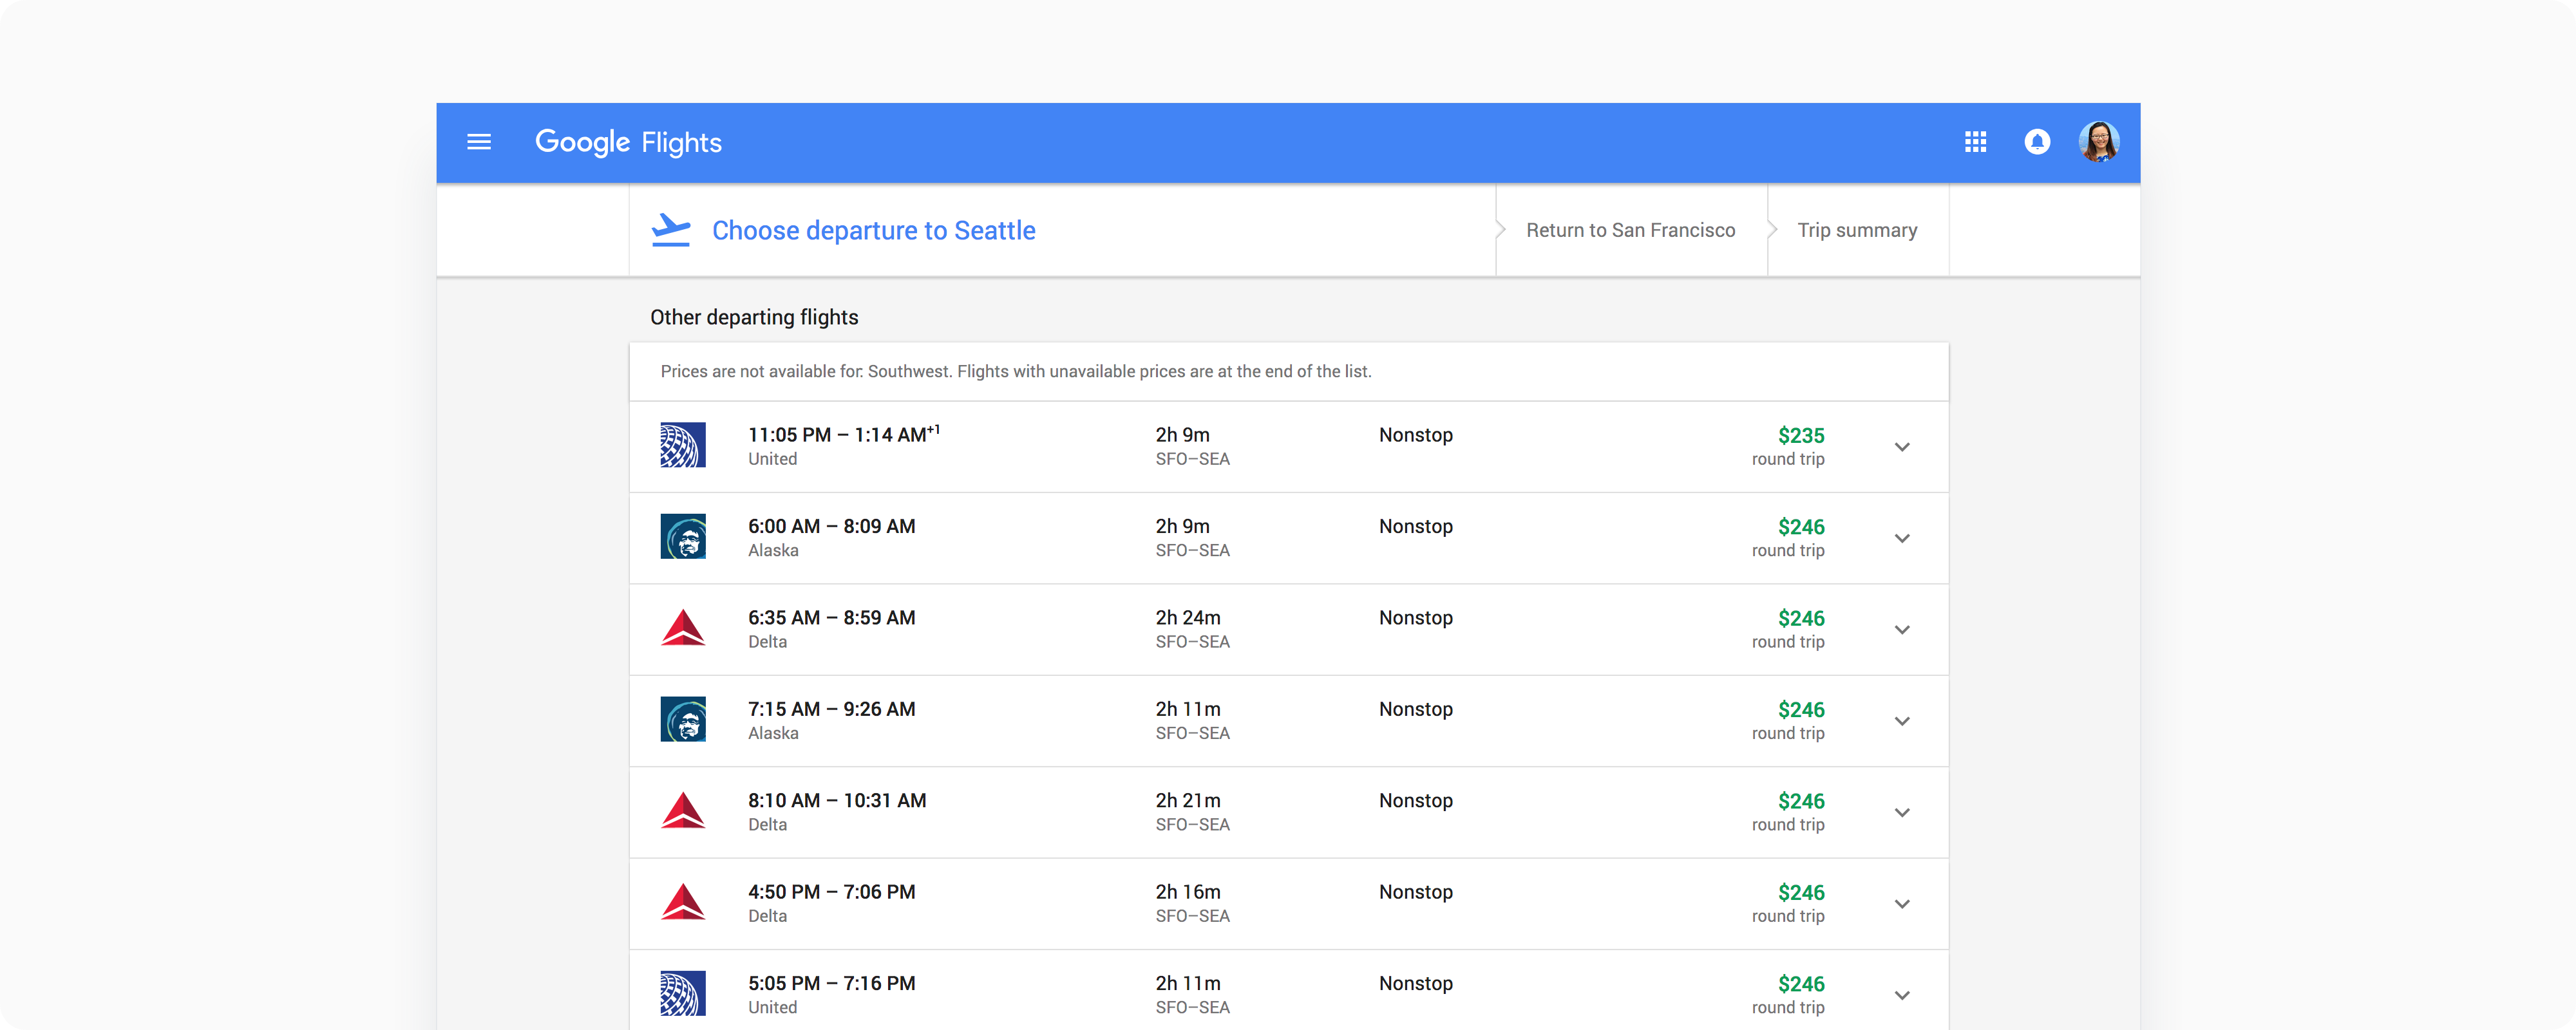Click the Alaska logo on 7:15 AM flight
The width and height of the screenshot is (2576, 1030).
(683, 719)
